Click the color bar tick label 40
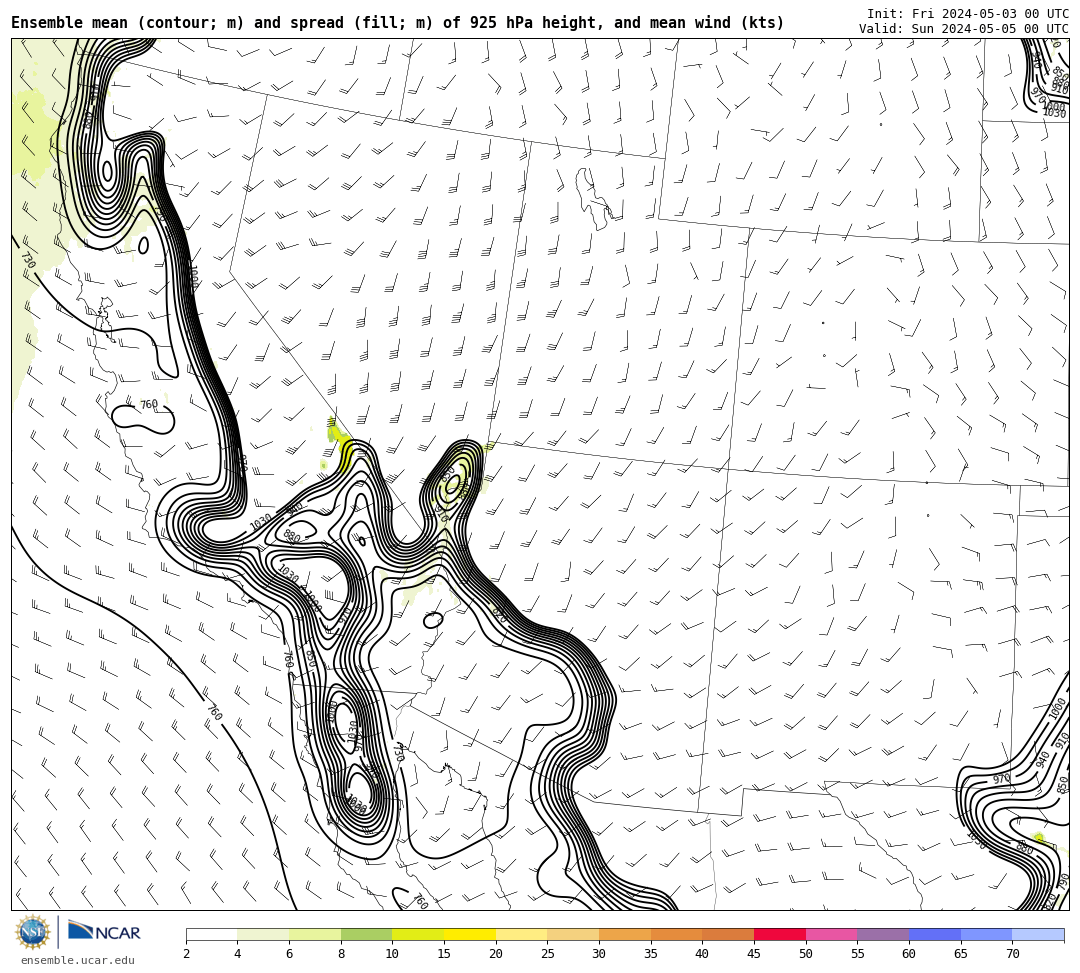This screenshot has width=1080, height=973. pos(703,954)
